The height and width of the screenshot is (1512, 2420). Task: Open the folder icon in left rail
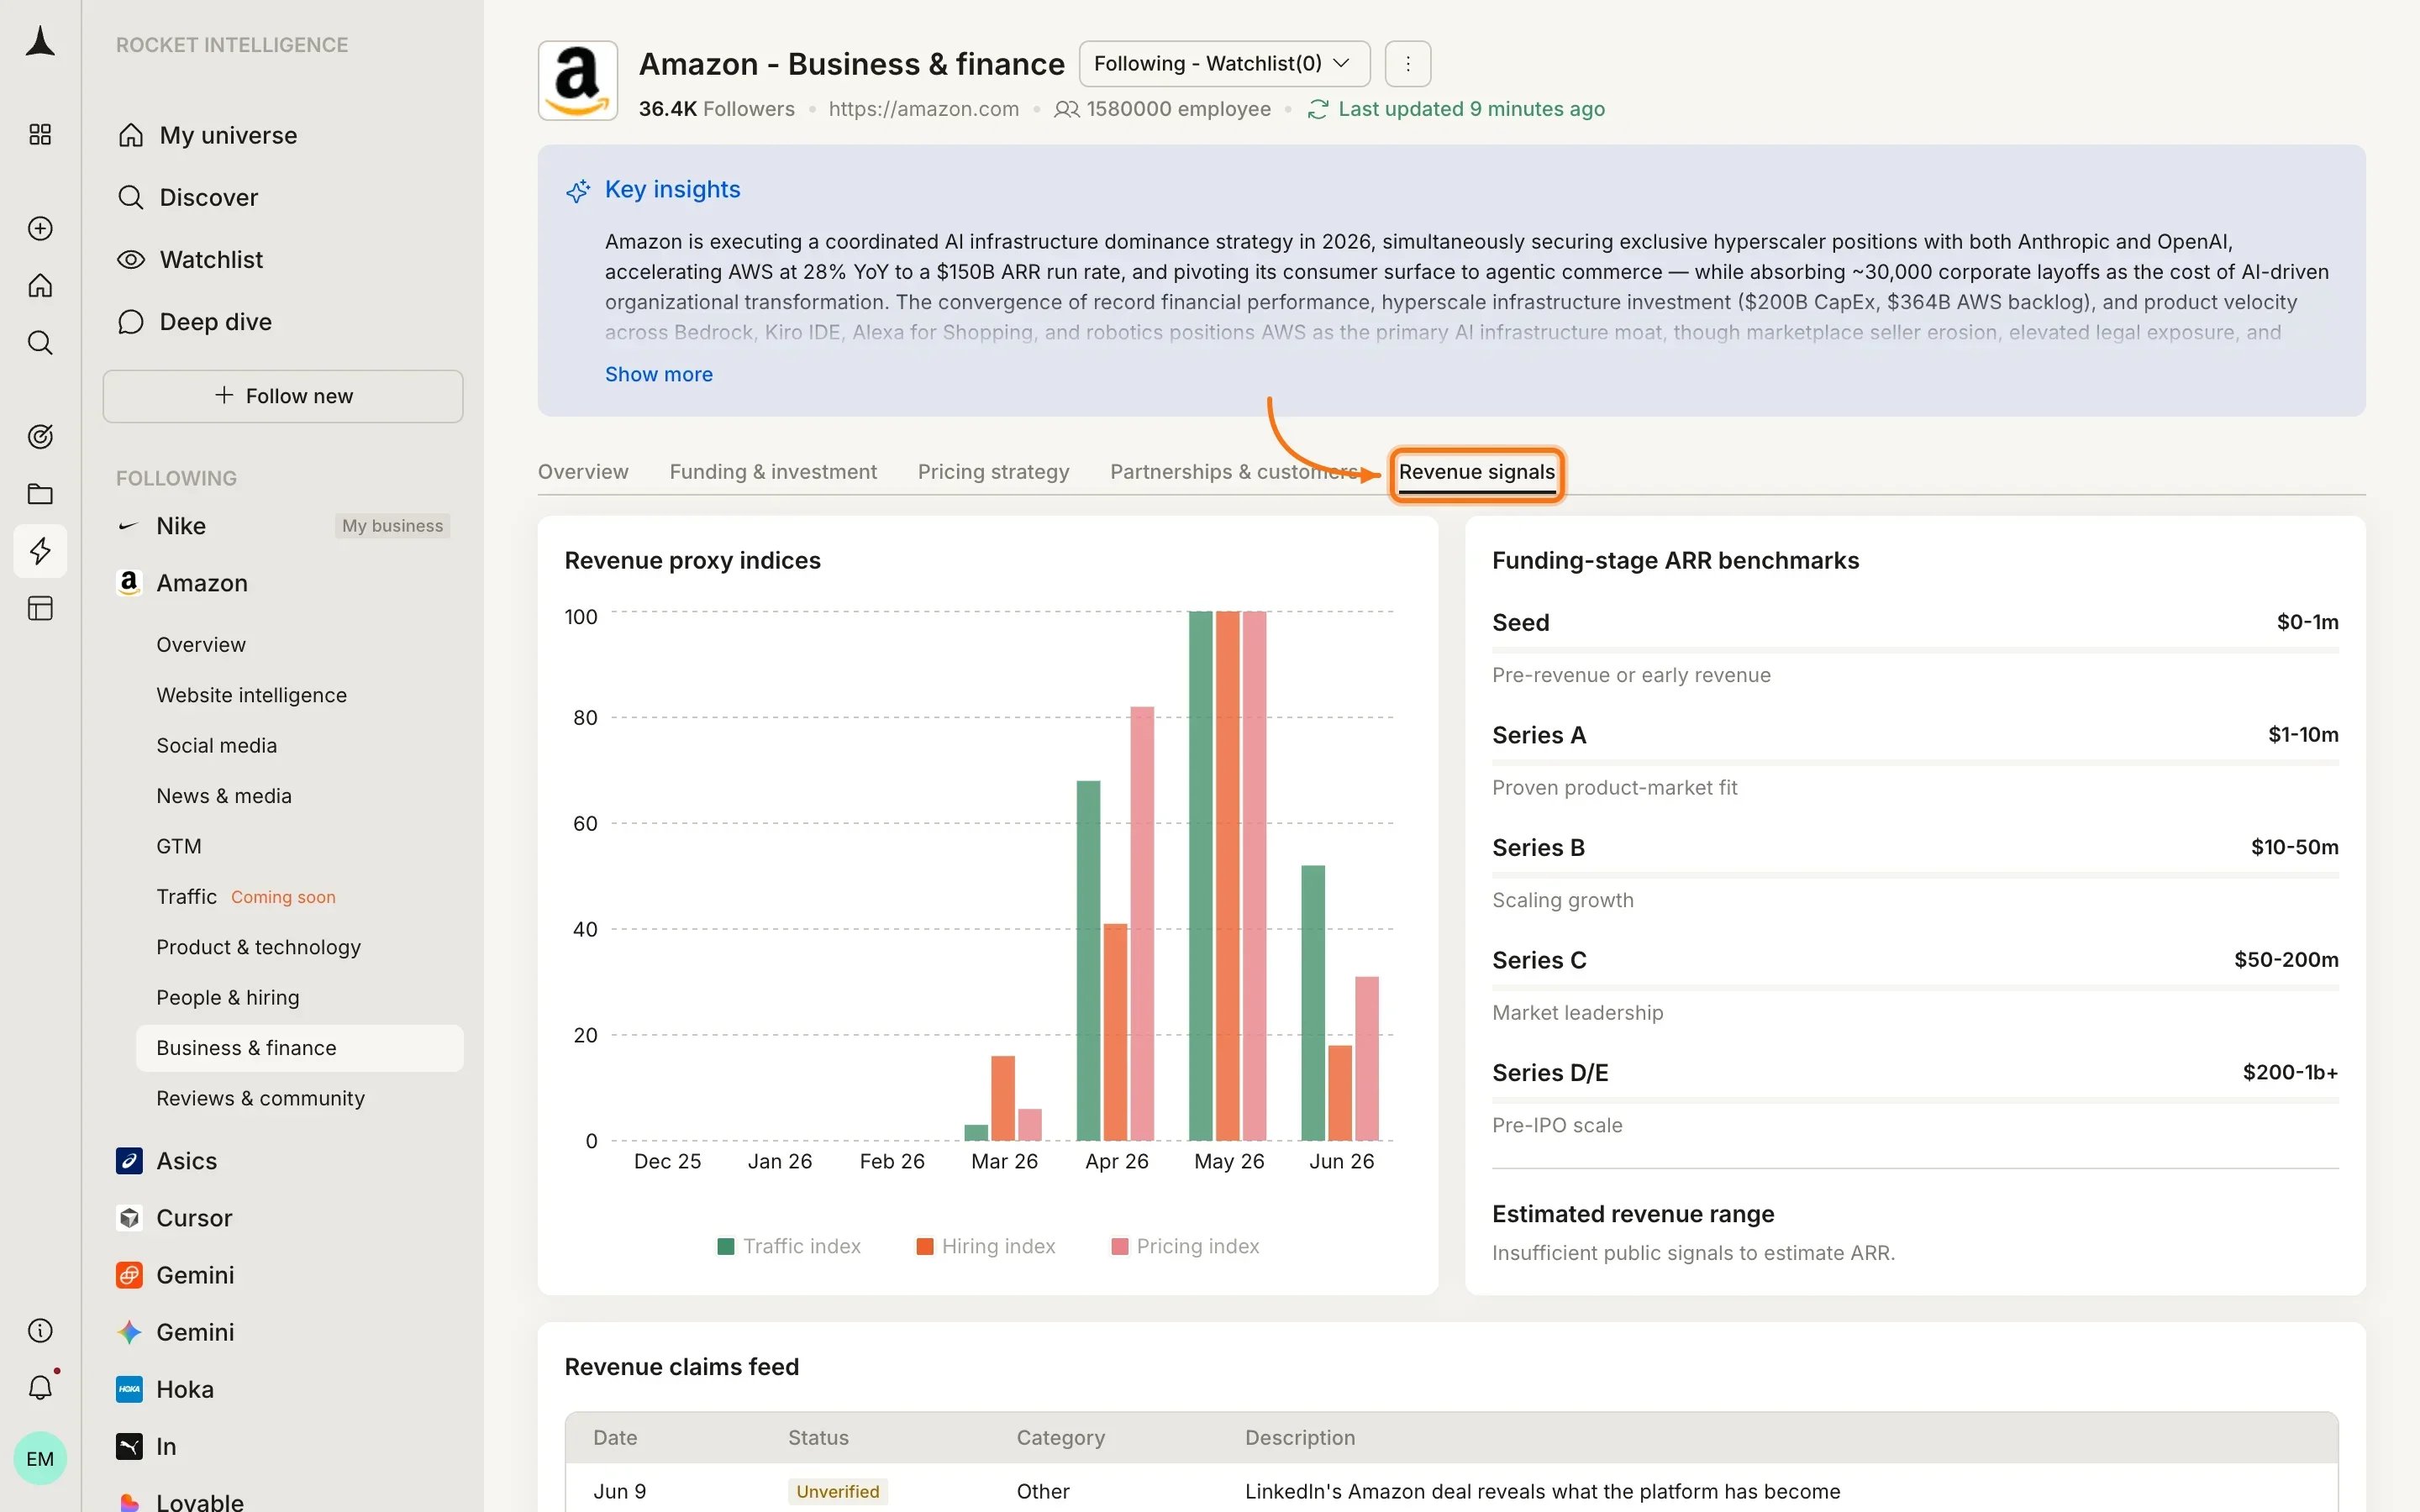(40, 494)
